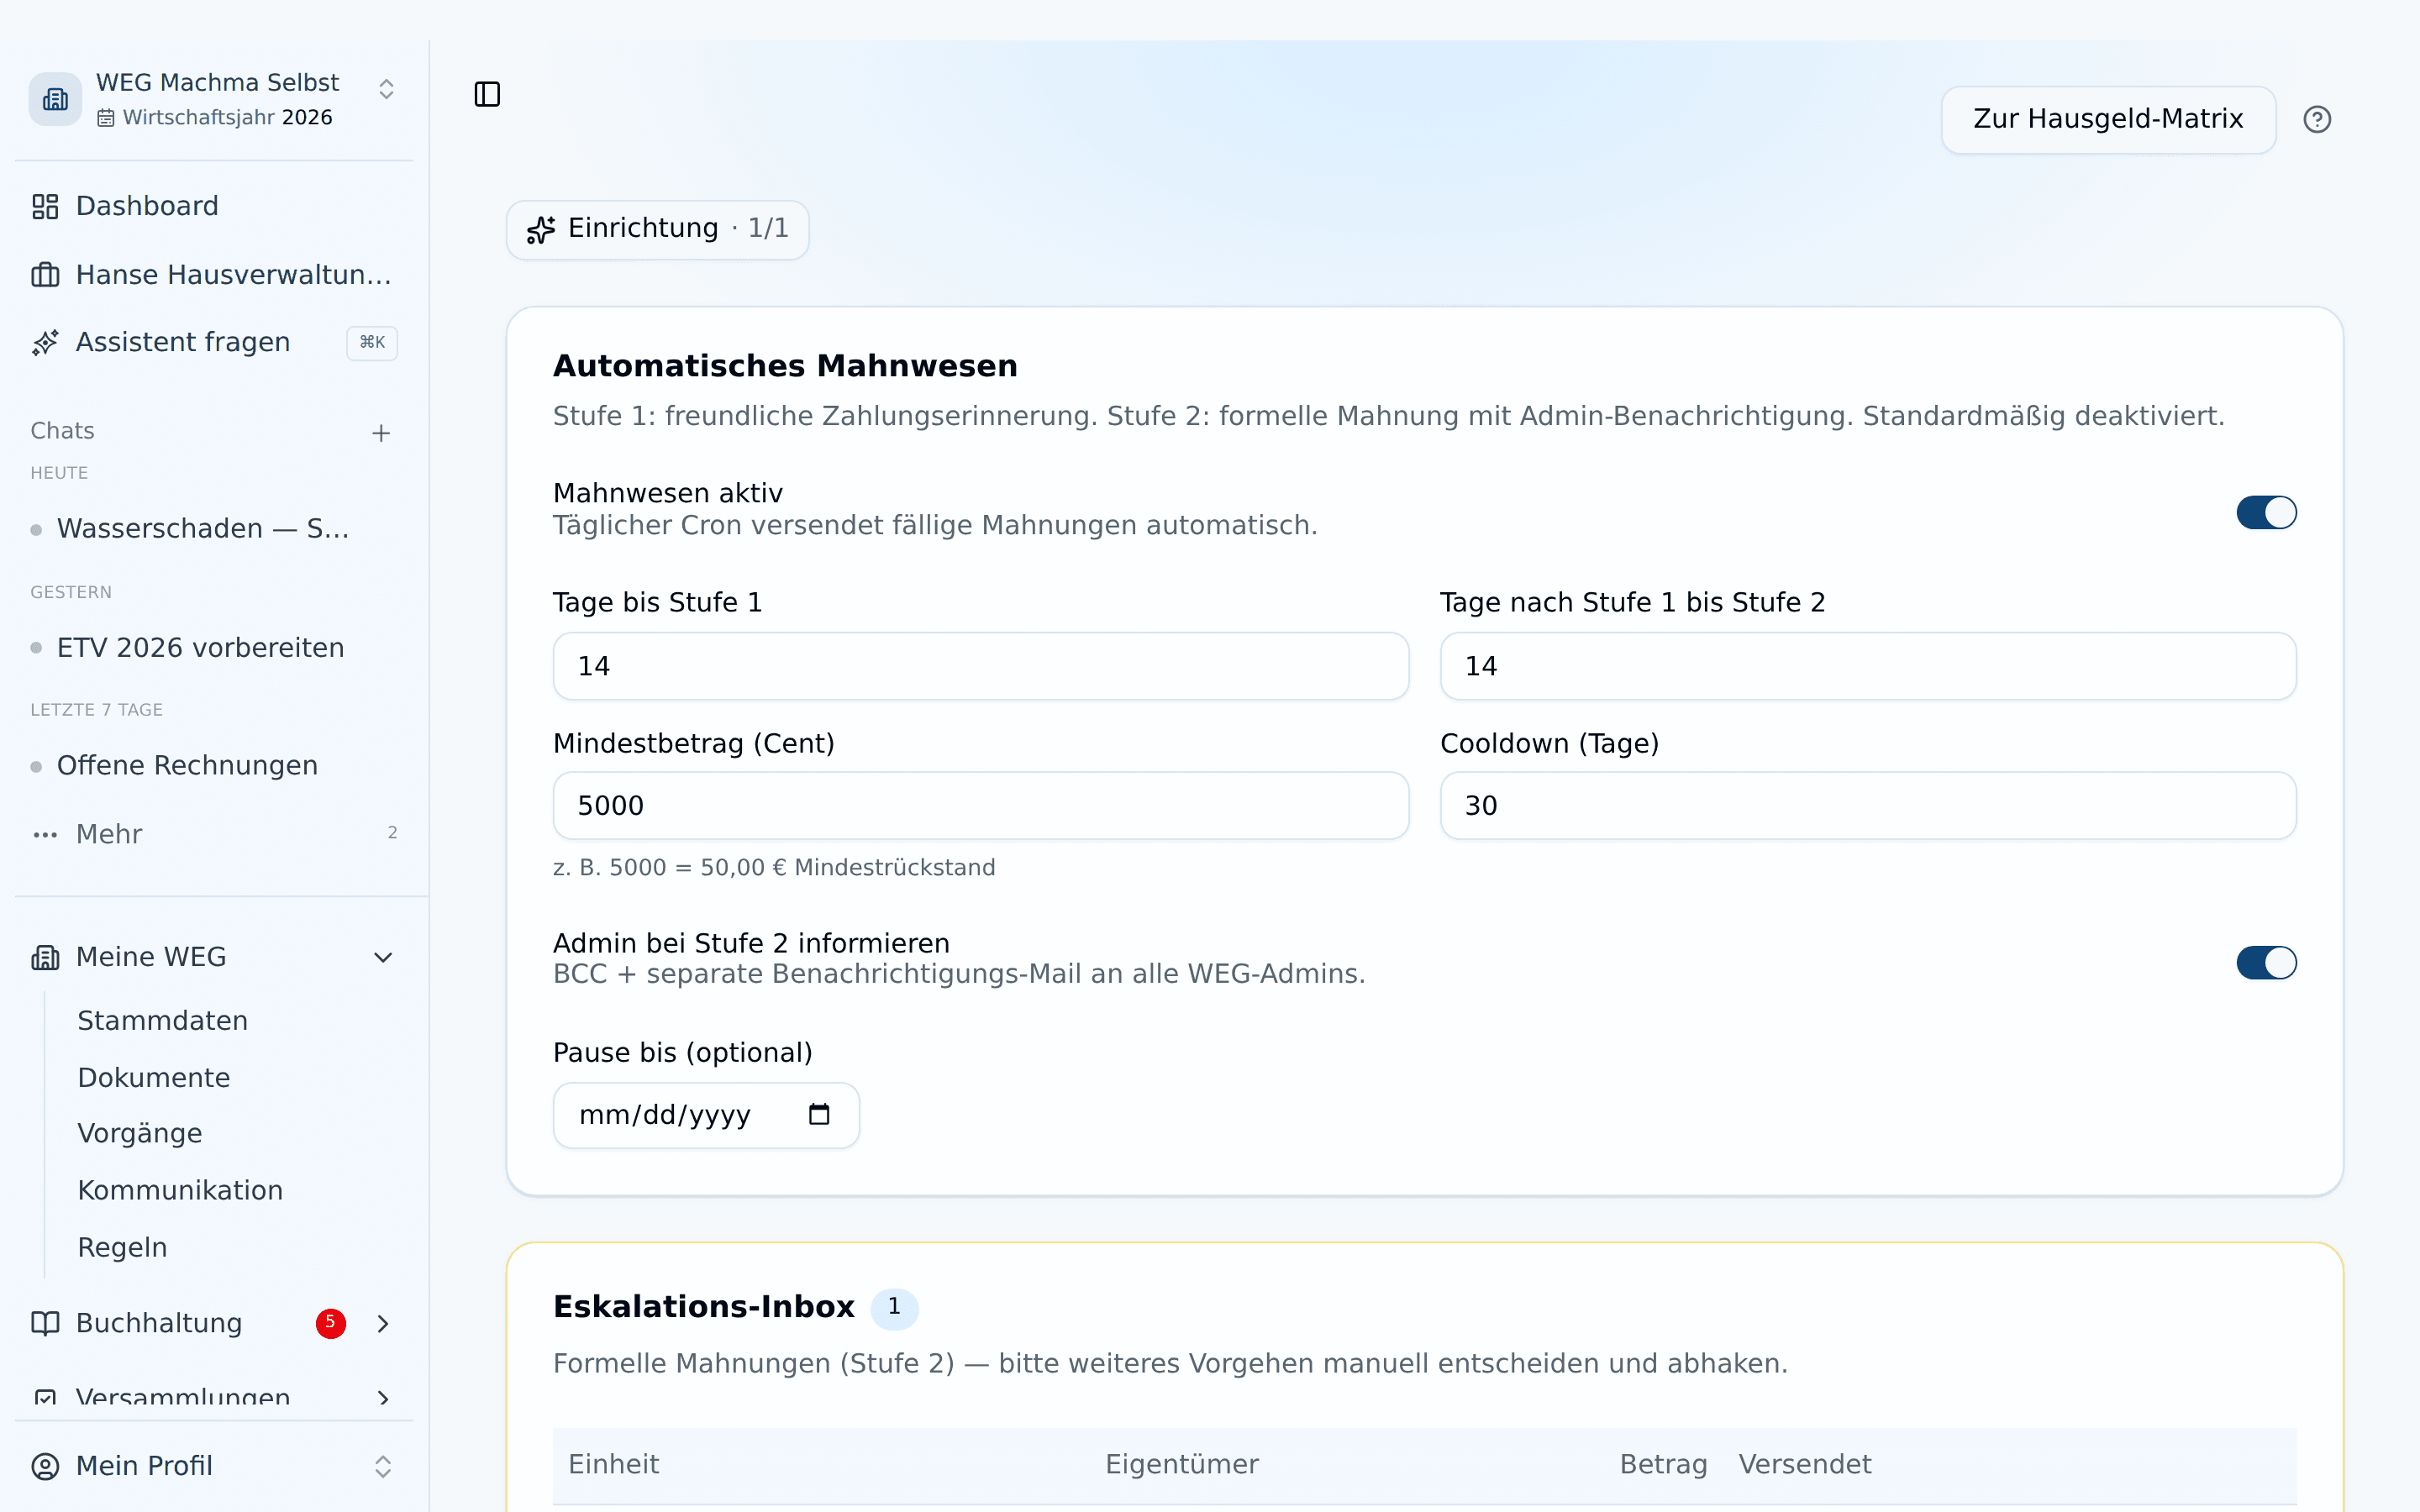Open ETV 2026 vorbereiten chat
This screenshot has width=2420, height=1512.
[200, 647]
